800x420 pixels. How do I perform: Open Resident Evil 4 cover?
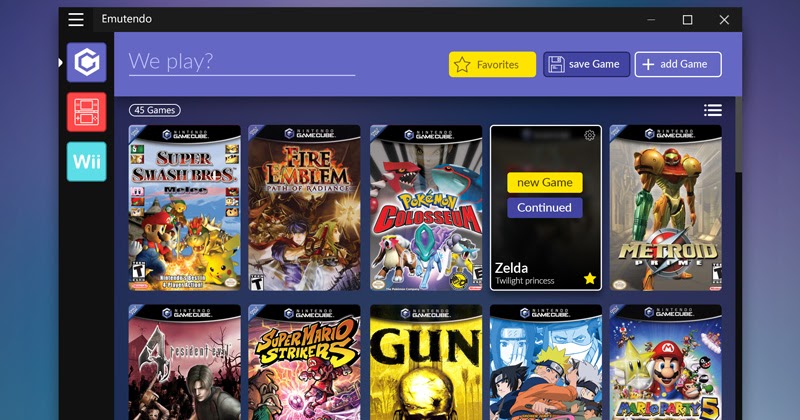(185, 362)
